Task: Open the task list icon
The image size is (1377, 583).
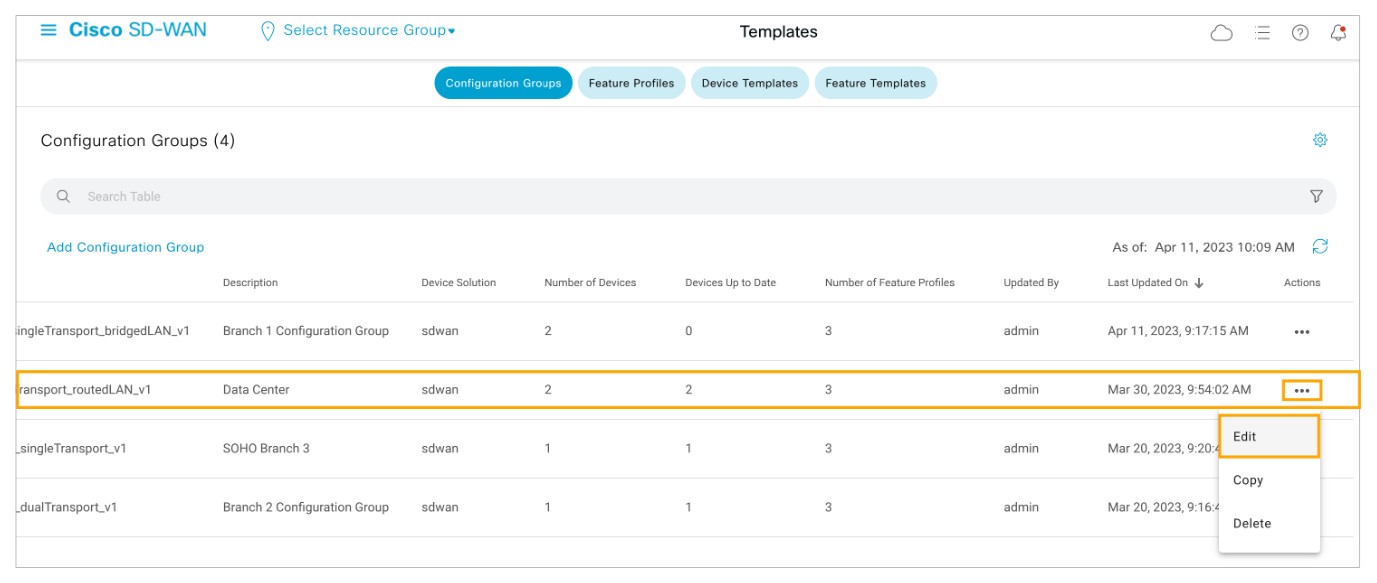Action: [x=1262, y=33]
